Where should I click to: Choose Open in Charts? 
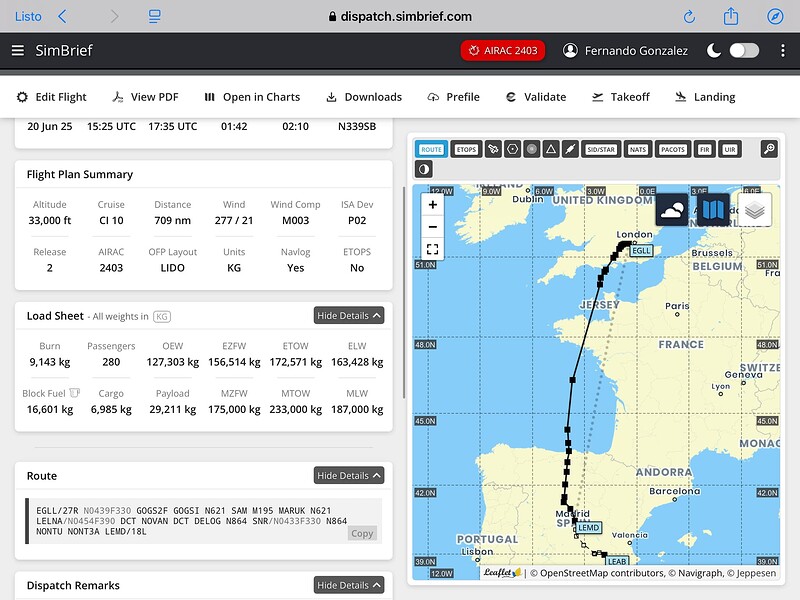coord(252,97)
